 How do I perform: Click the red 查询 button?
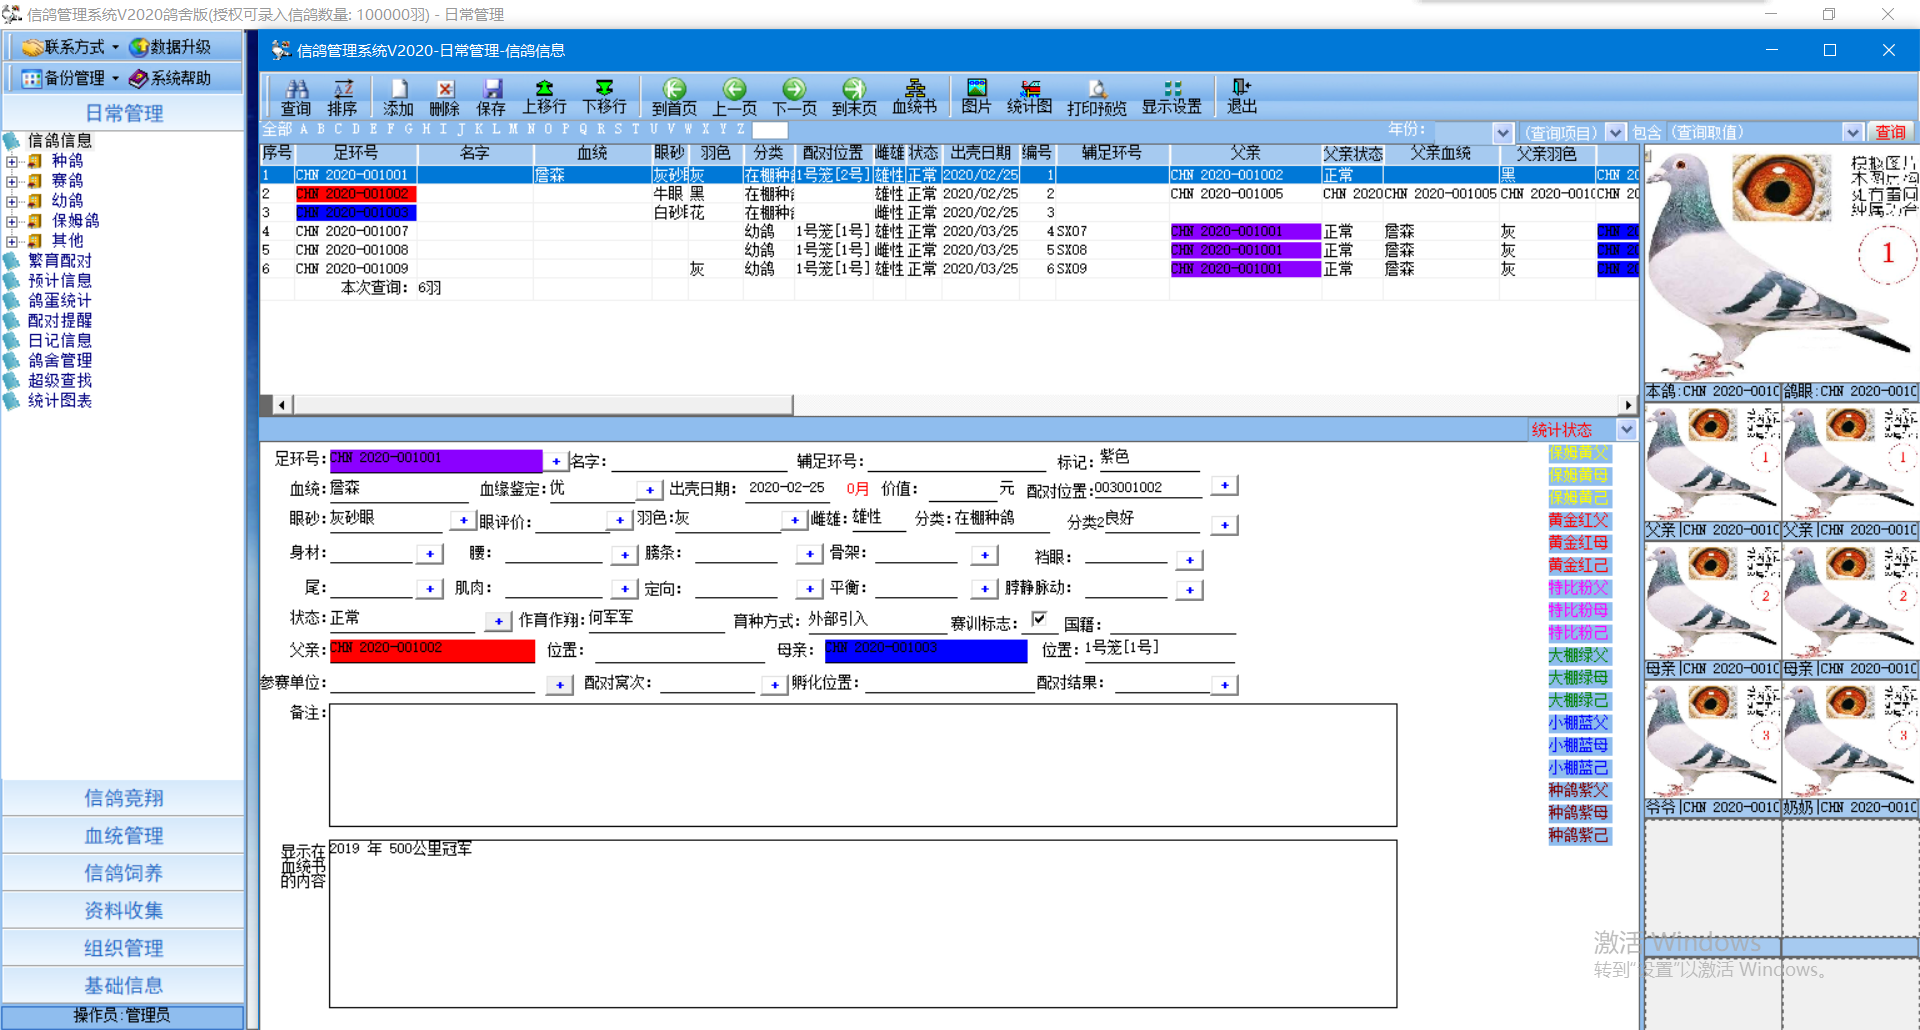(x=1890, y=132)
